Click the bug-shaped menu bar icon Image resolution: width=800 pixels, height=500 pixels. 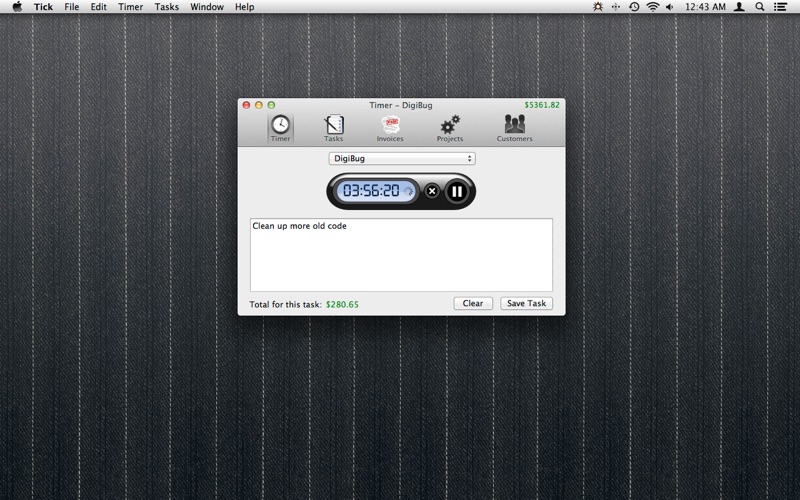597,7
